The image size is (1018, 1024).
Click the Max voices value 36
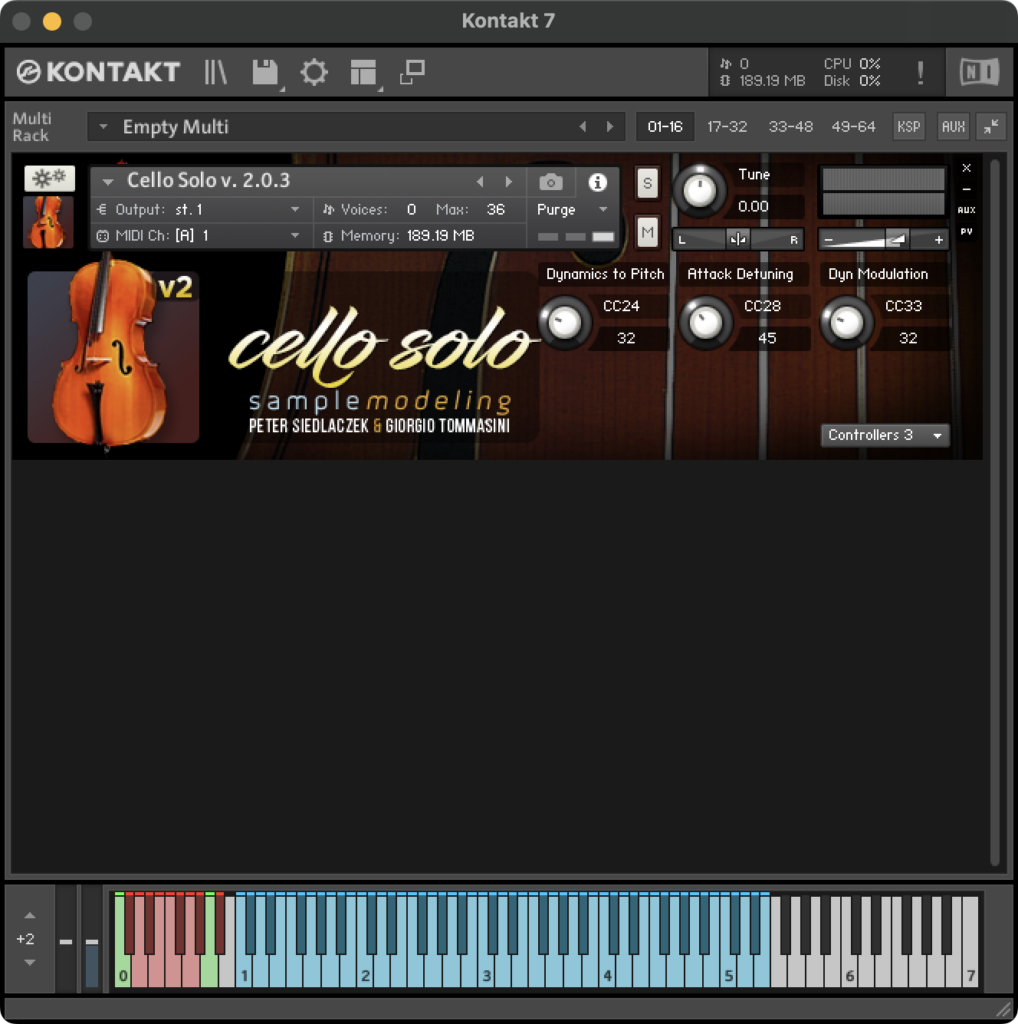tap(496, 210)
